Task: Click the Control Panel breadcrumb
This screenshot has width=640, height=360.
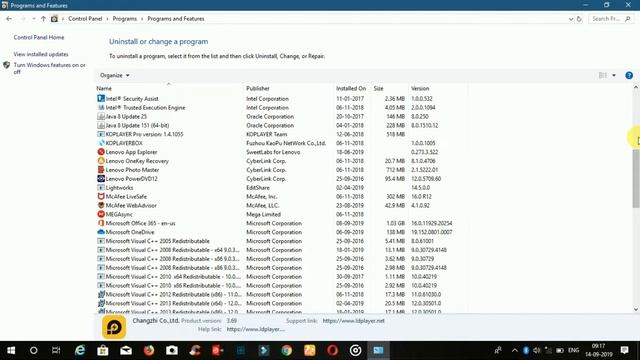Action: [x=85, y=19]
